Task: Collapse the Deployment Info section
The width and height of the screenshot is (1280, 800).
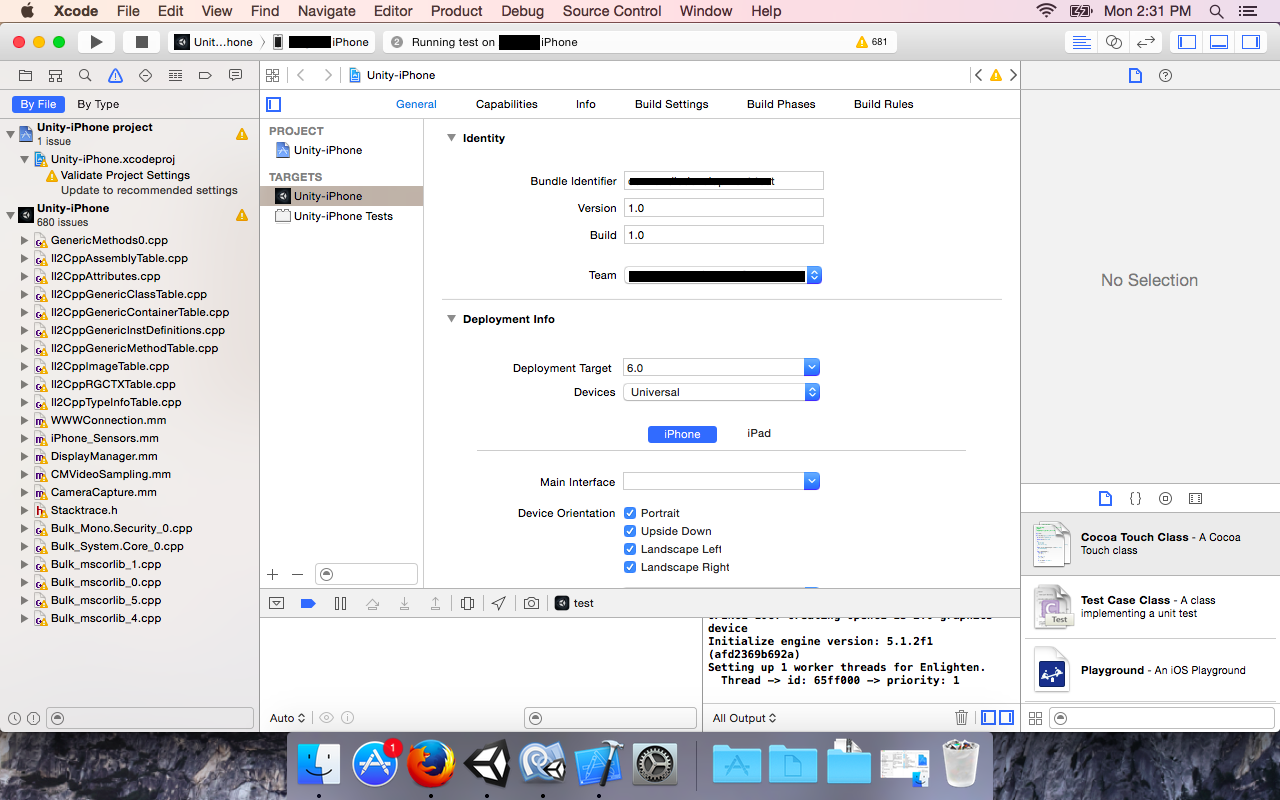Action: [x=451, y=319]
